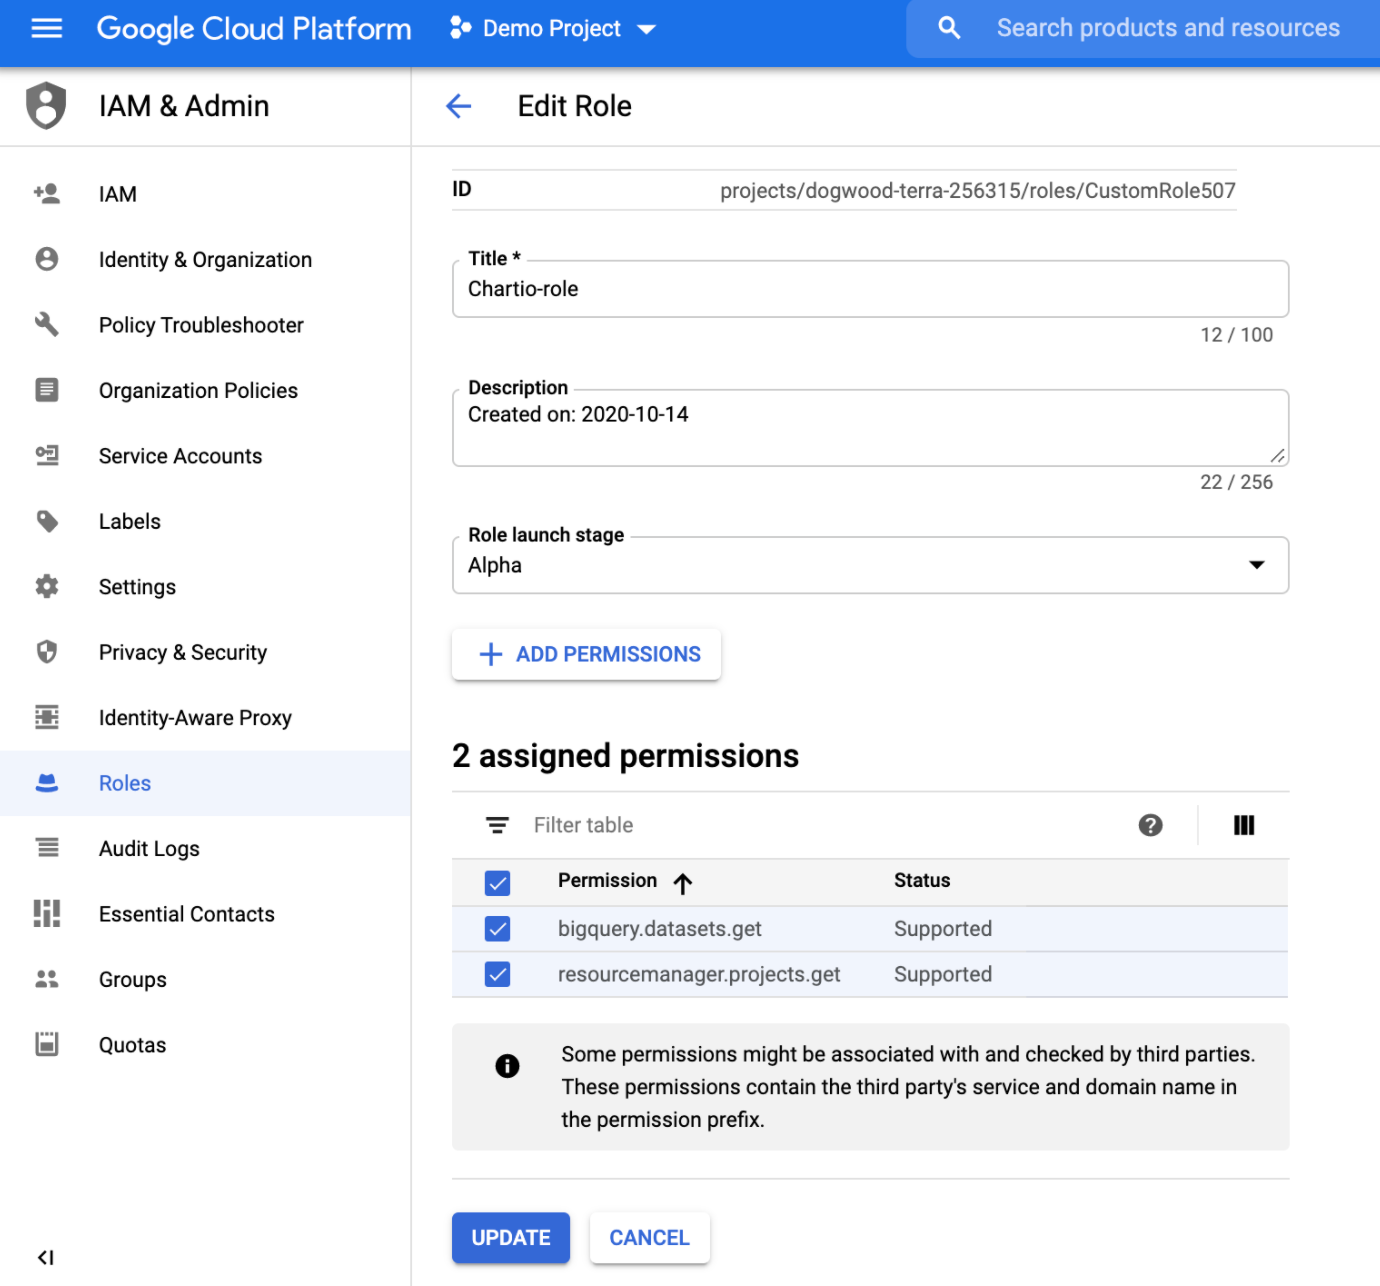Open Quotas in the sidebar
This screenshot has width=1380, height=1286.
tap(205, 1044)
